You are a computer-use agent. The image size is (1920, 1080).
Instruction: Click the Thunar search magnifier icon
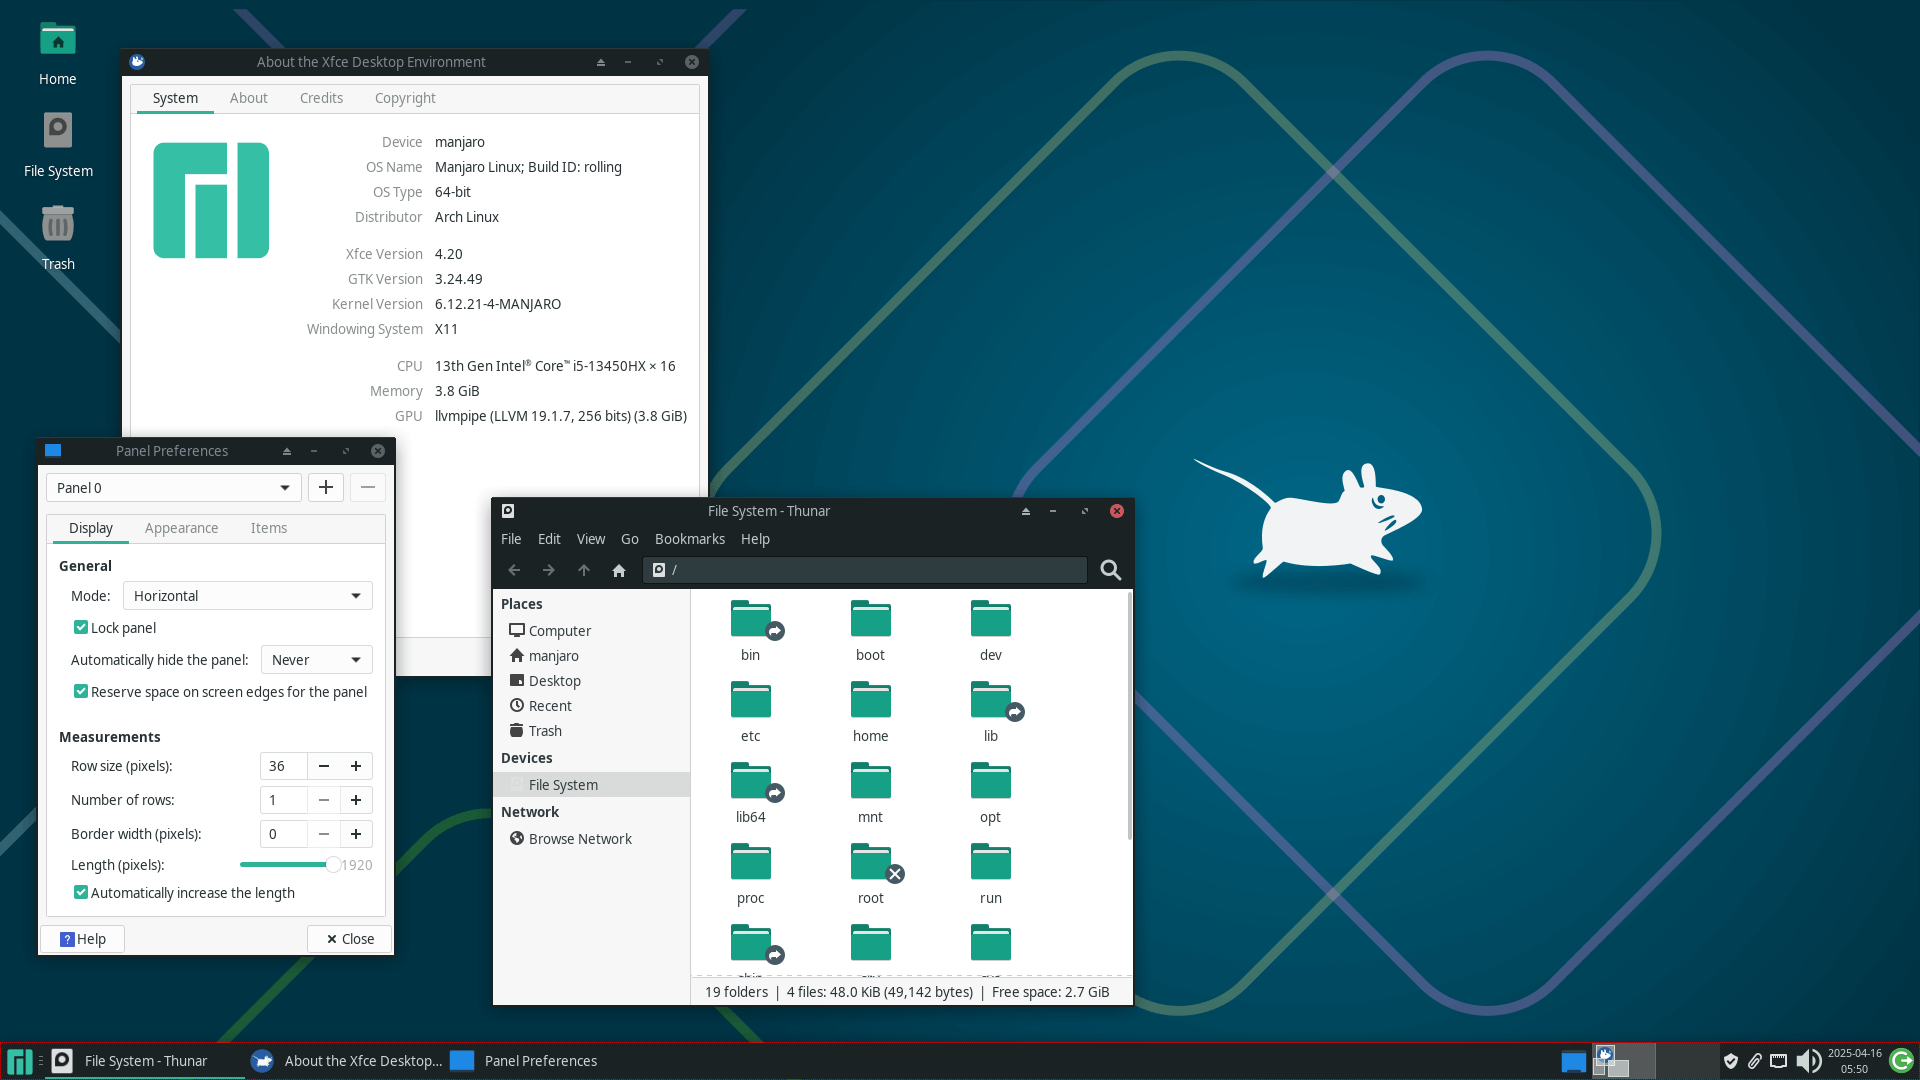[x=1110, y=570]
